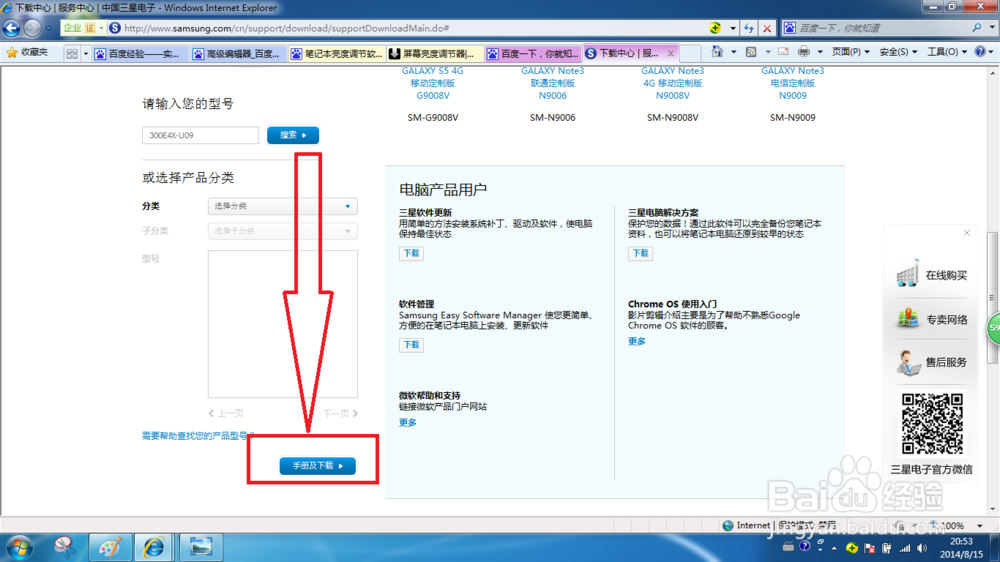
Task: Open the 页面(P) menu dropdown
Action: tap(851, 52)
